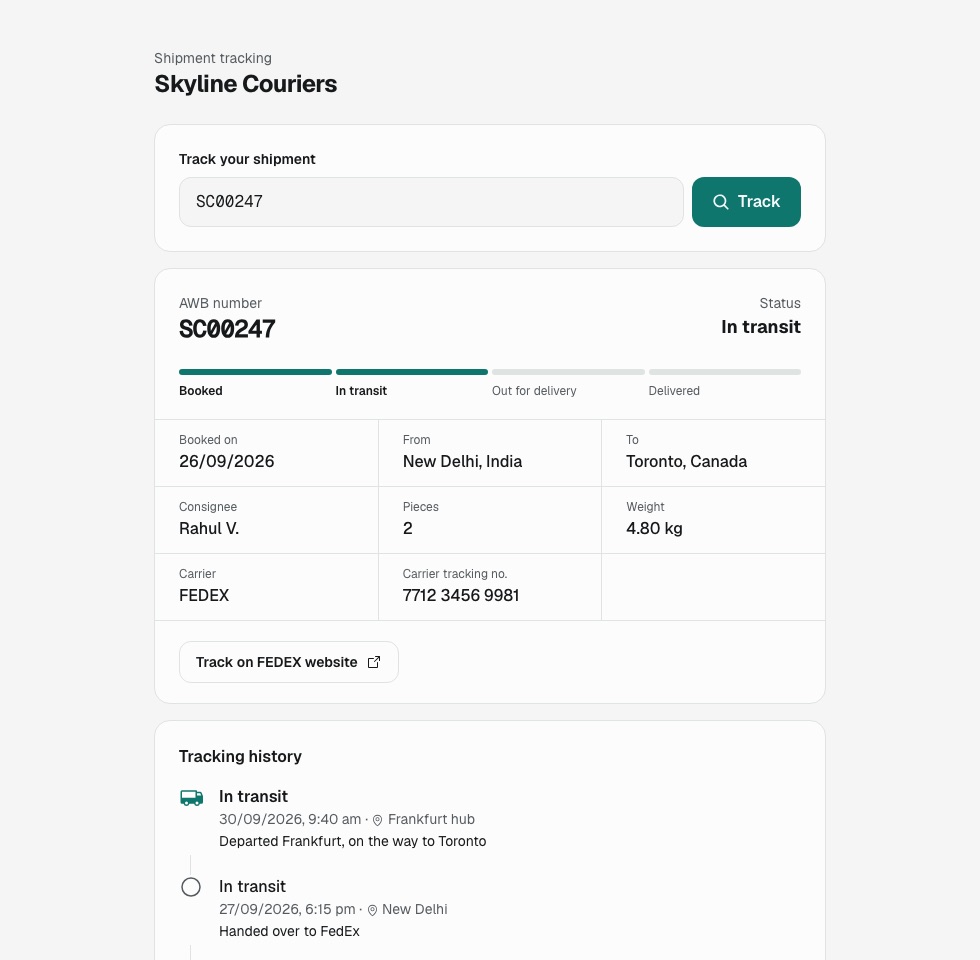This screenshot has height=960, width=980.
Task: Click the magnifier icon in Track button
Action: click(721, 202)
